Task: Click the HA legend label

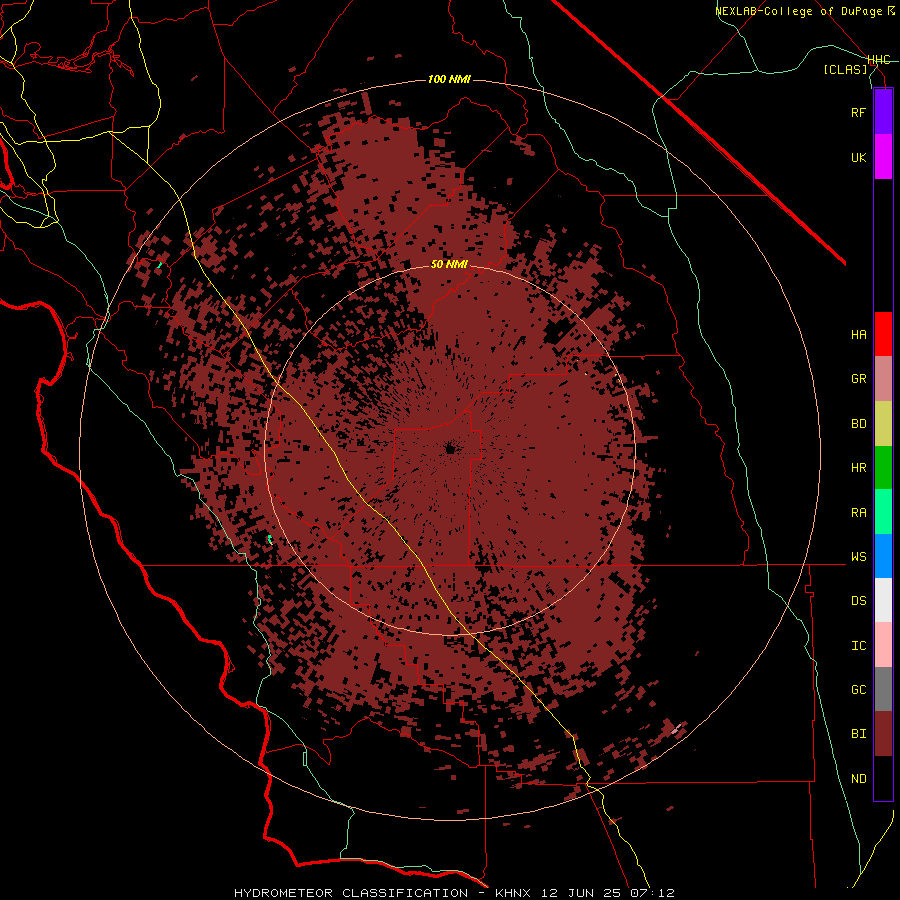Action: point(858,335)
